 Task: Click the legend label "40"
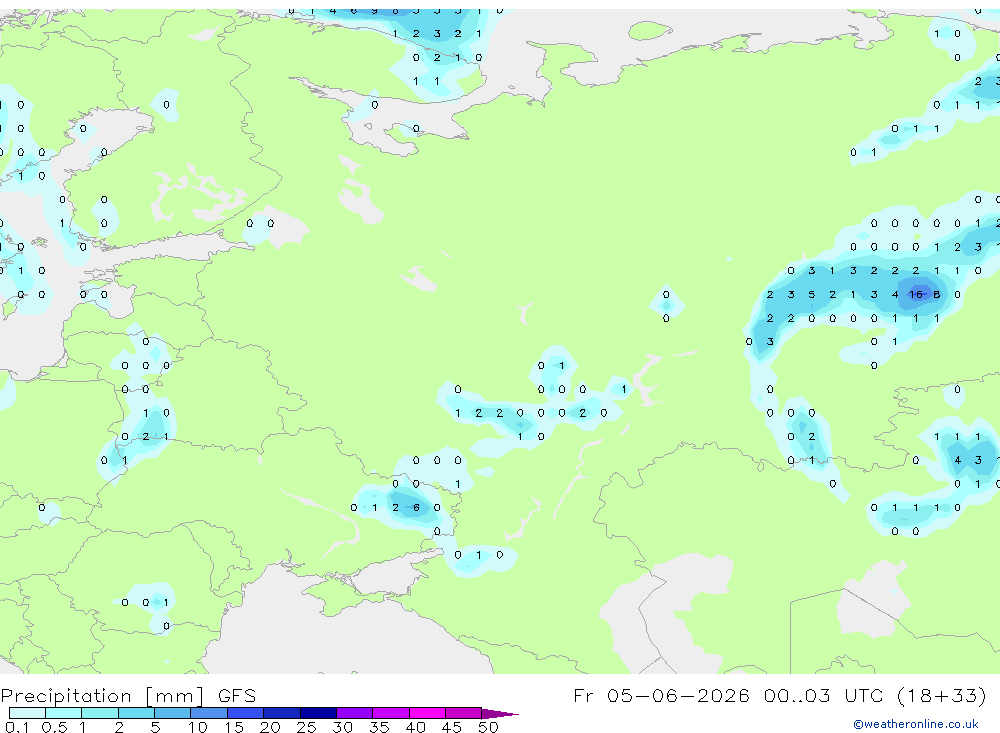(x=415, y=727)
